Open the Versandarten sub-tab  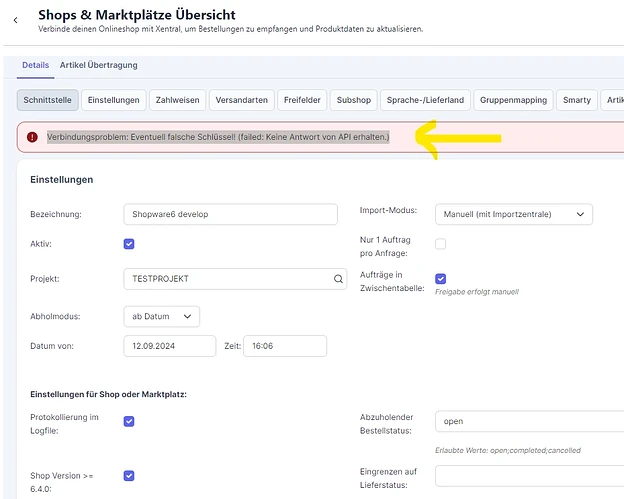coord(242,100)
